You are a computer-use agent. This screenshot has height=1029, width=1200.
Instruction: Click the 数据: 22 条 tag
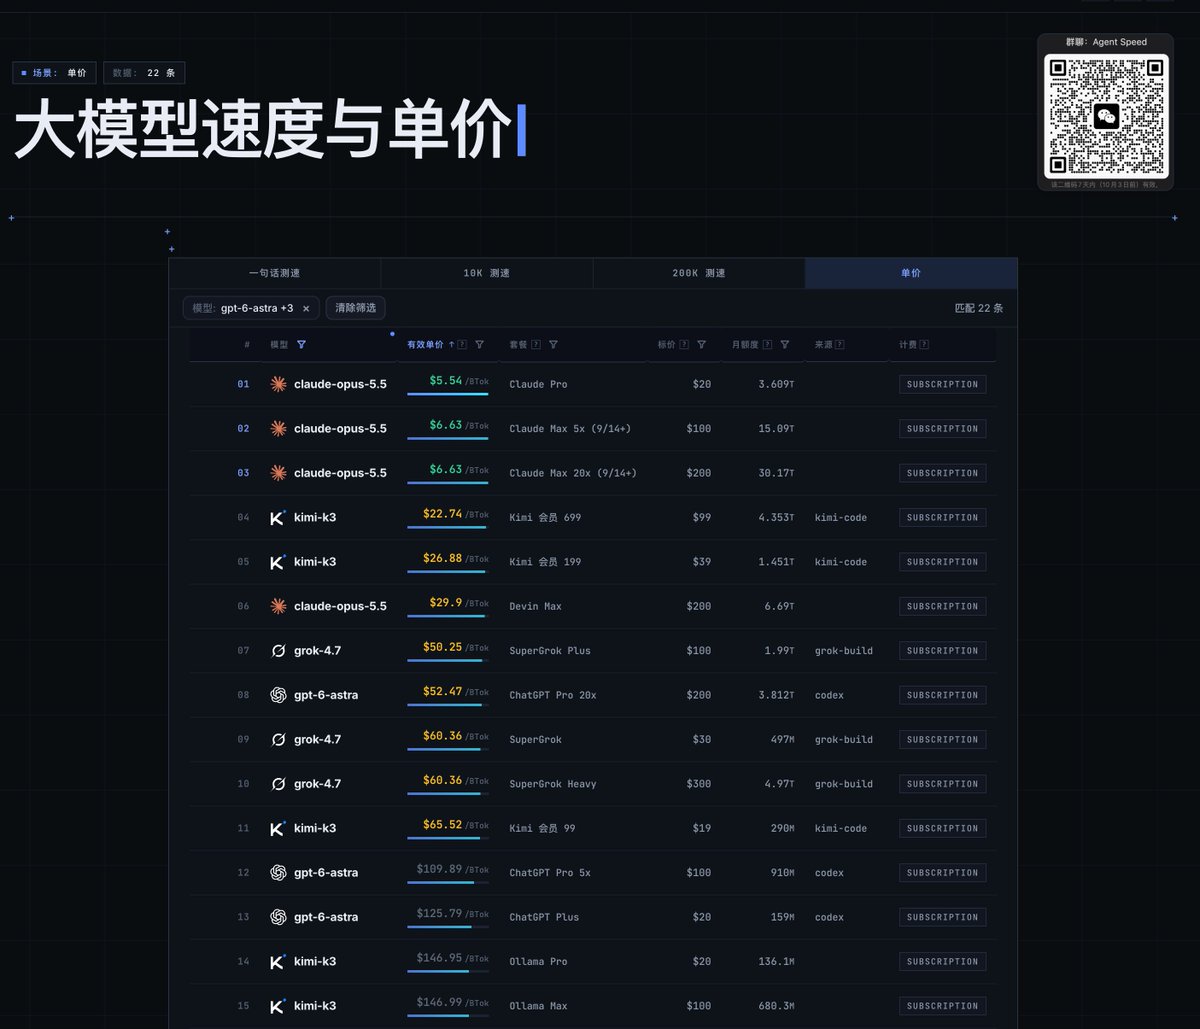coord(144,73)
